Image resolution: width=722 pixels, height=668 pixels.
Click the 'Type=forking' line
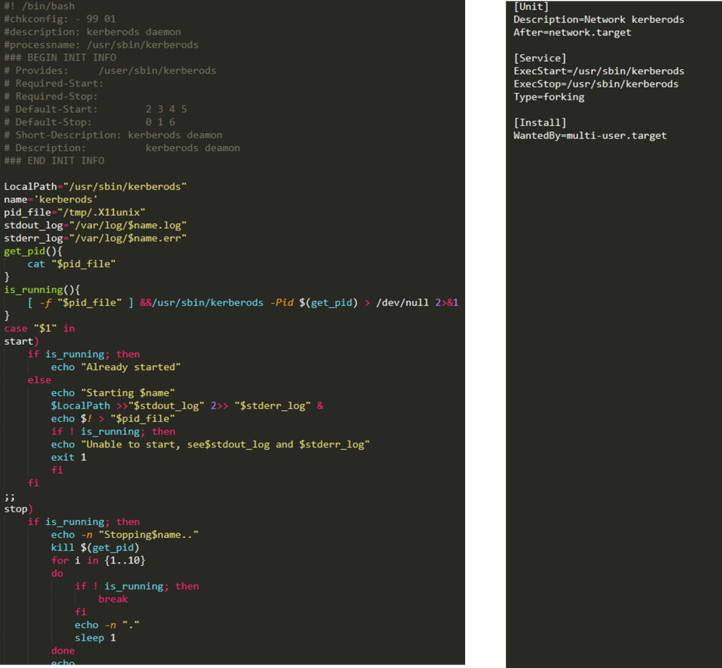[x=549, y=97]
